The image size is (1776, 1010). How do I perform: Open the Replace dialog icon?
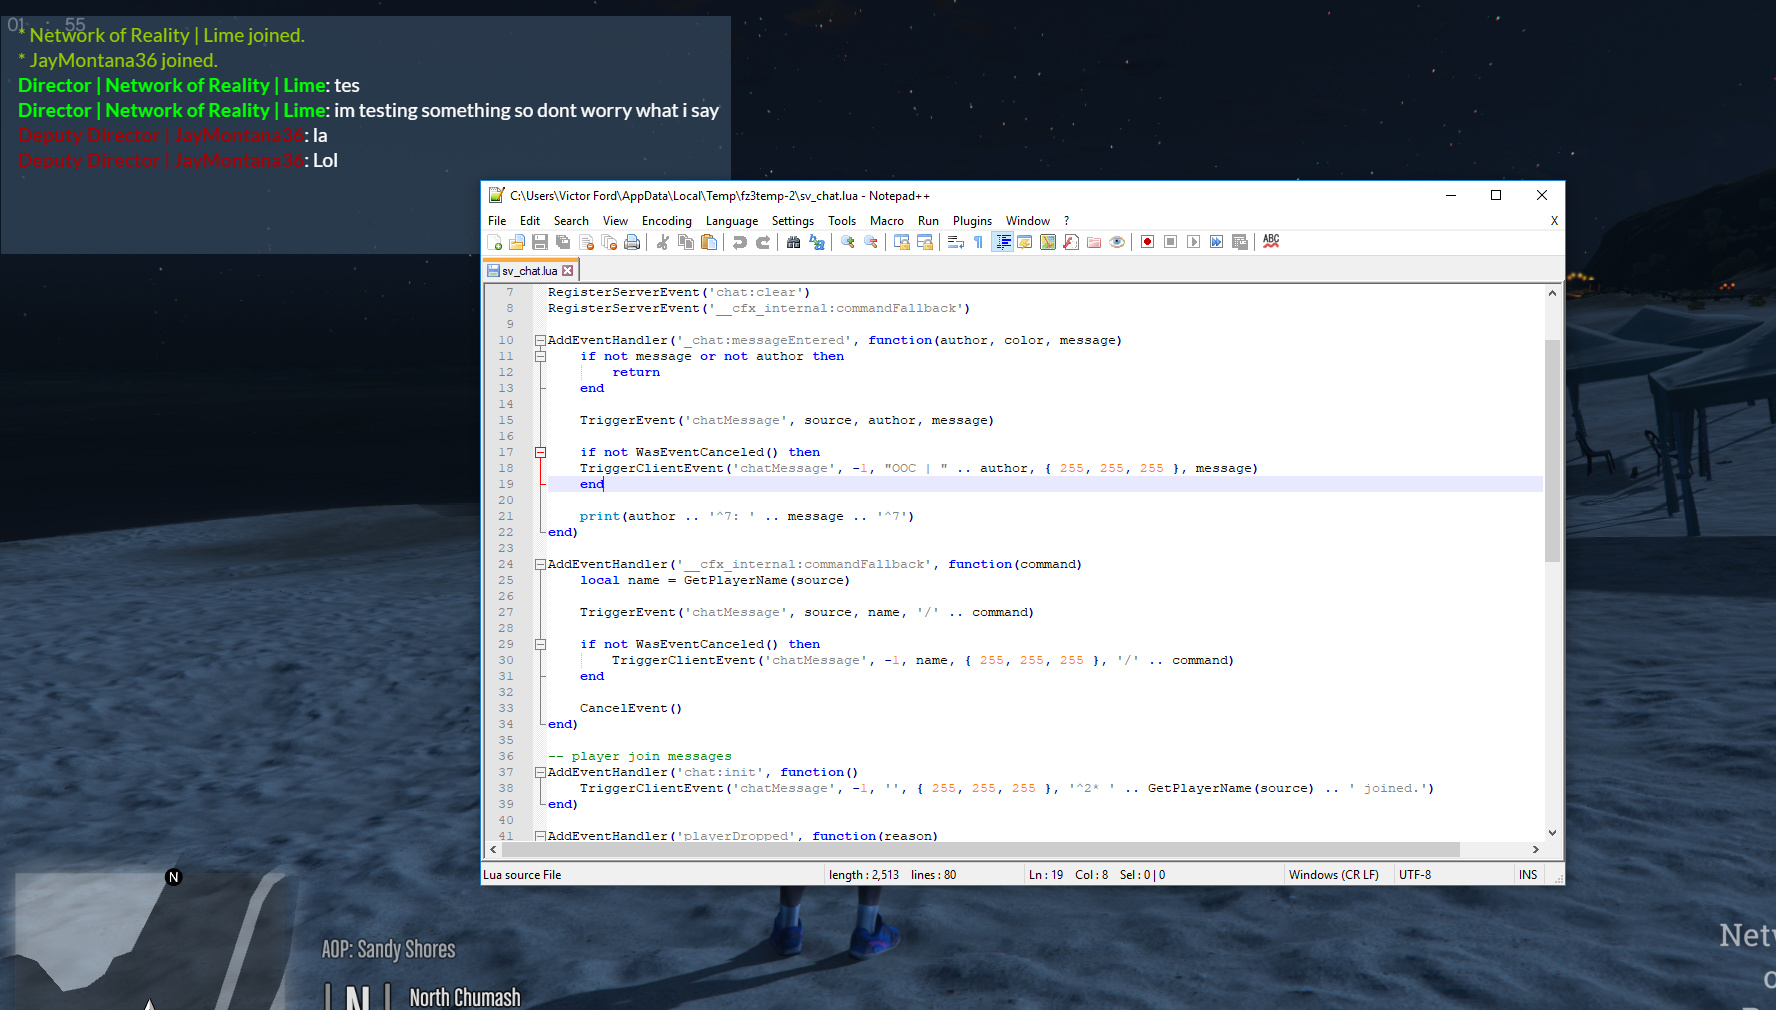pyautogui.click(x=816, y=242)
